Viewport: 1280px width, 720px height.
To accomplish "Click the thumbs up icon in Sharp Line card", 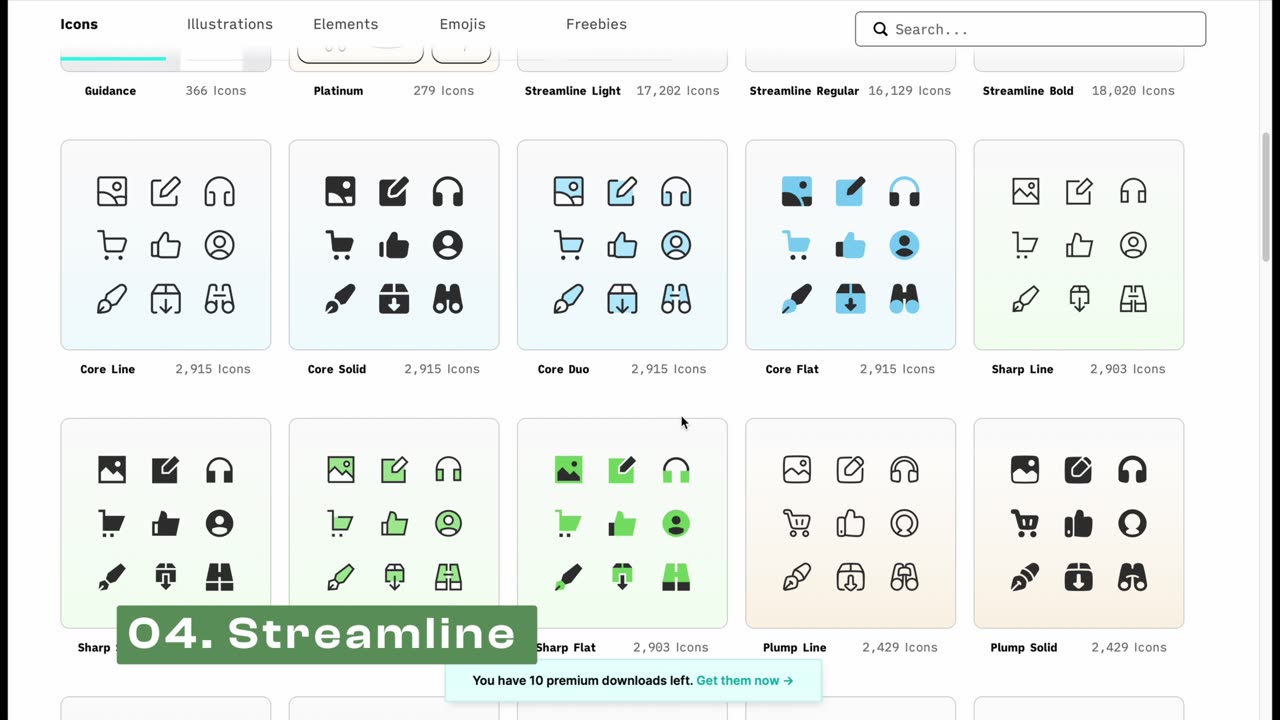I will [x=1079, y=245].
